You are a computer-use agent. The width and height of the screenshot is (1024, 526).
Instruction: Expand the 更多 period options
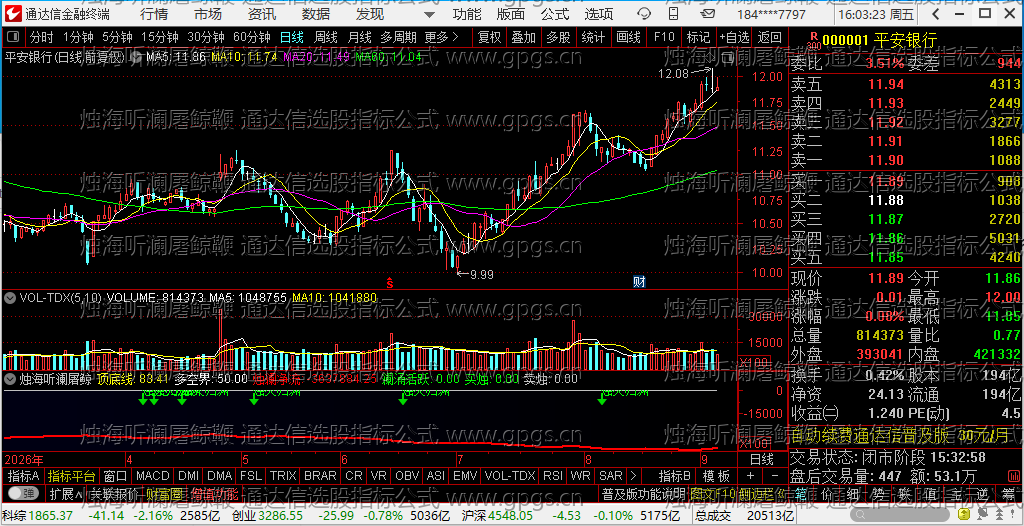click(x=442, y=37)
